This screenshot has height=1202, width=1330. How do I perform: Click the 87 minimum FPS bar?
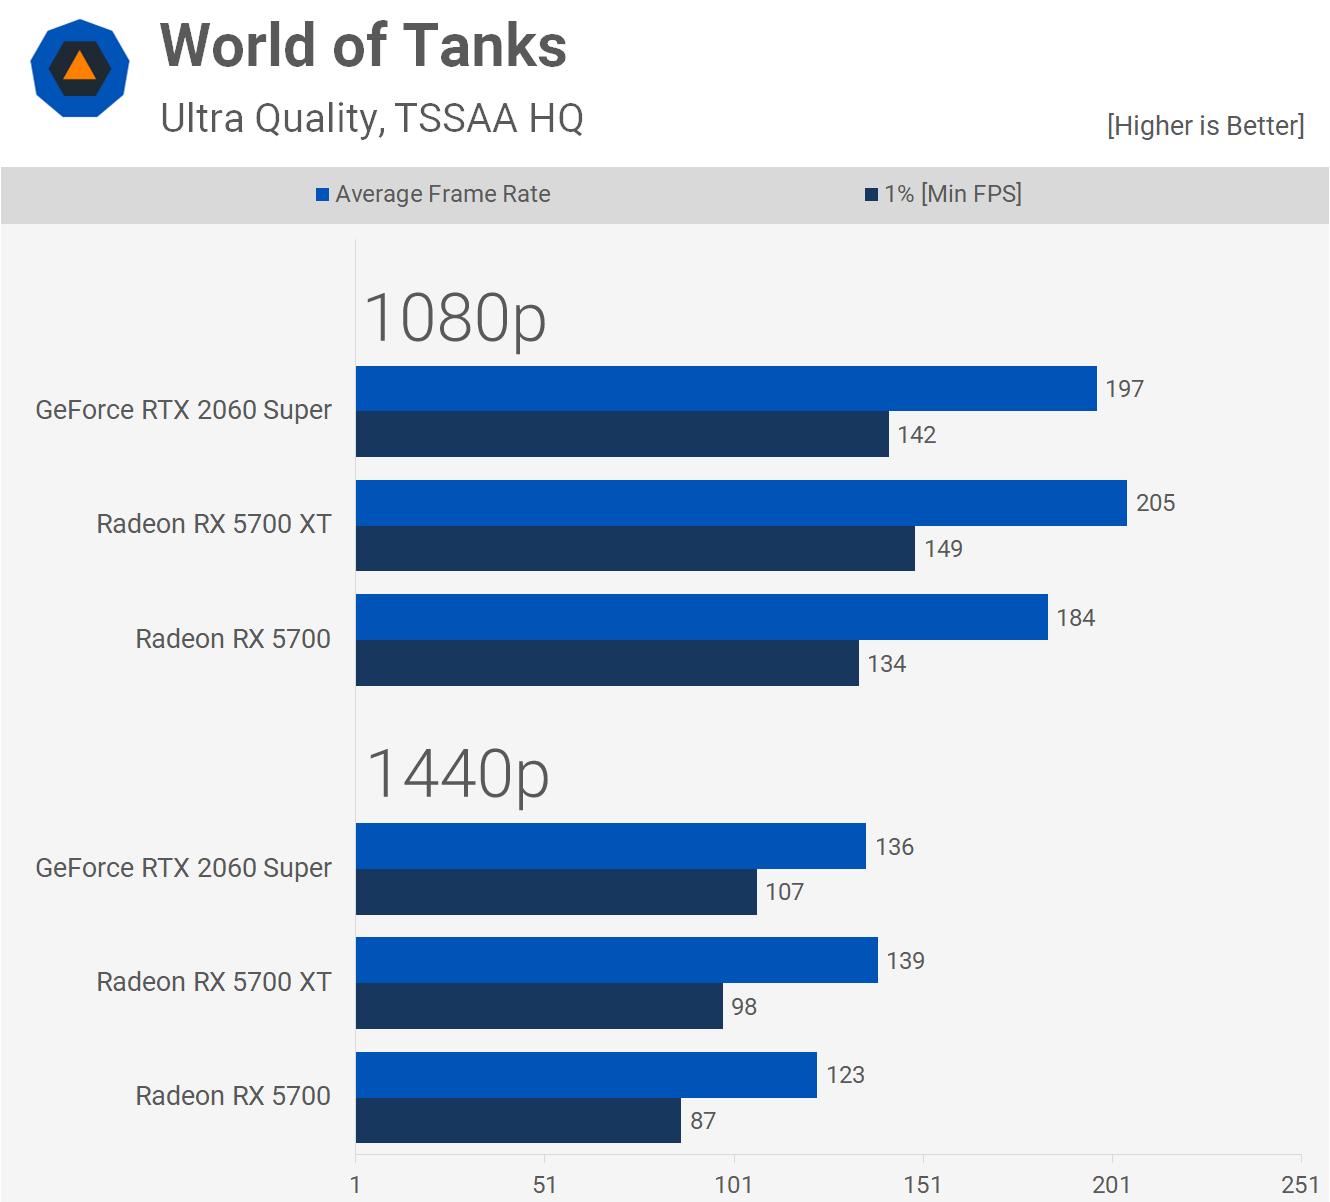click(x=518, y=1120)
